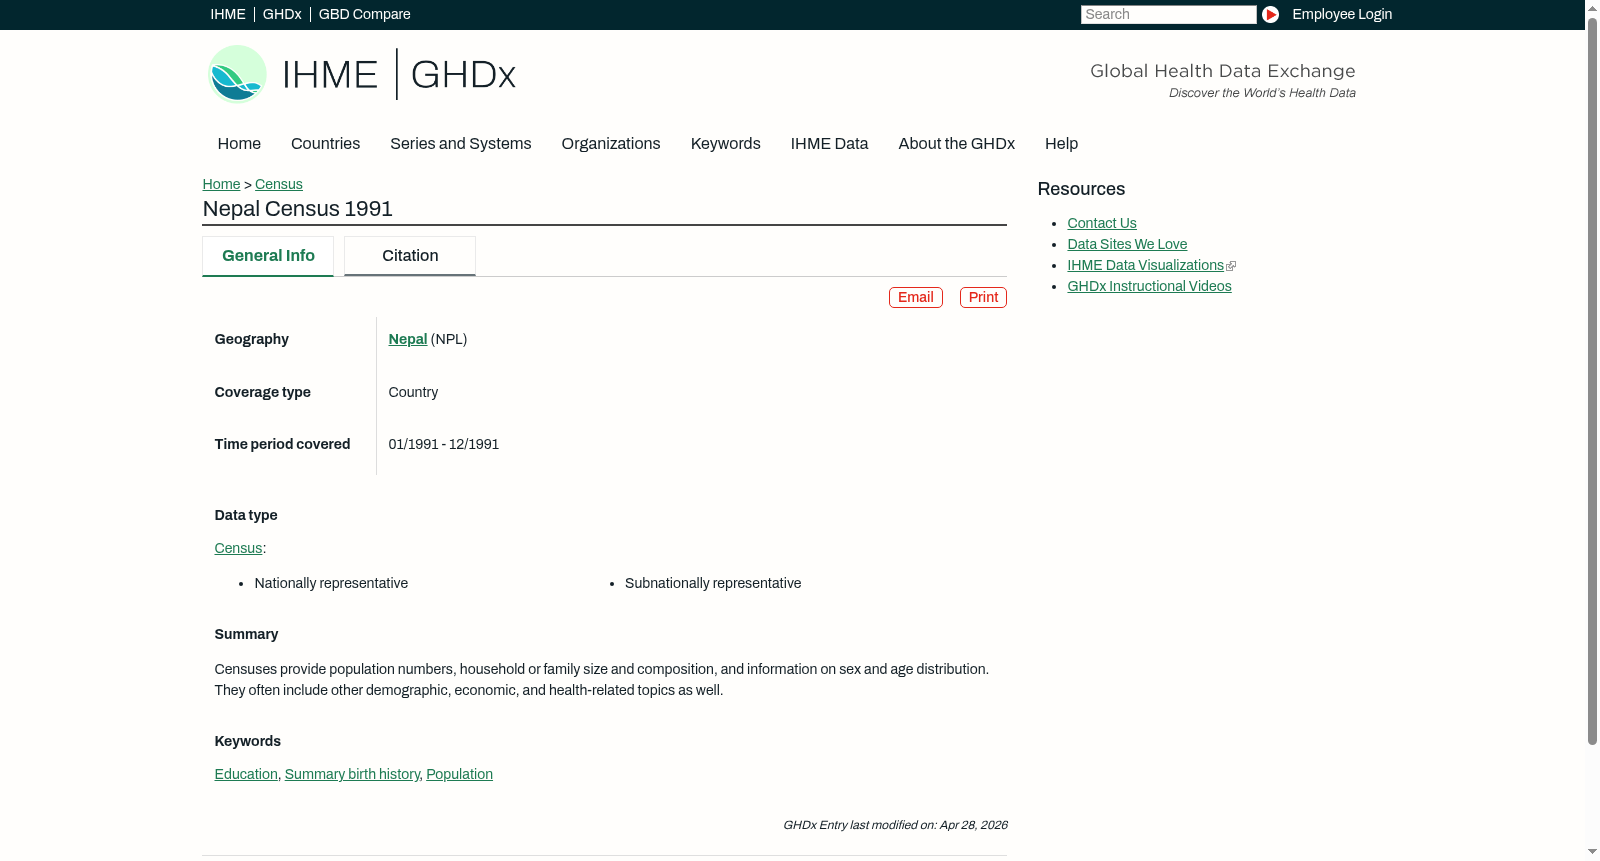
Task: Open the Contact Us resource link
Action: (x=1102, y=223)
